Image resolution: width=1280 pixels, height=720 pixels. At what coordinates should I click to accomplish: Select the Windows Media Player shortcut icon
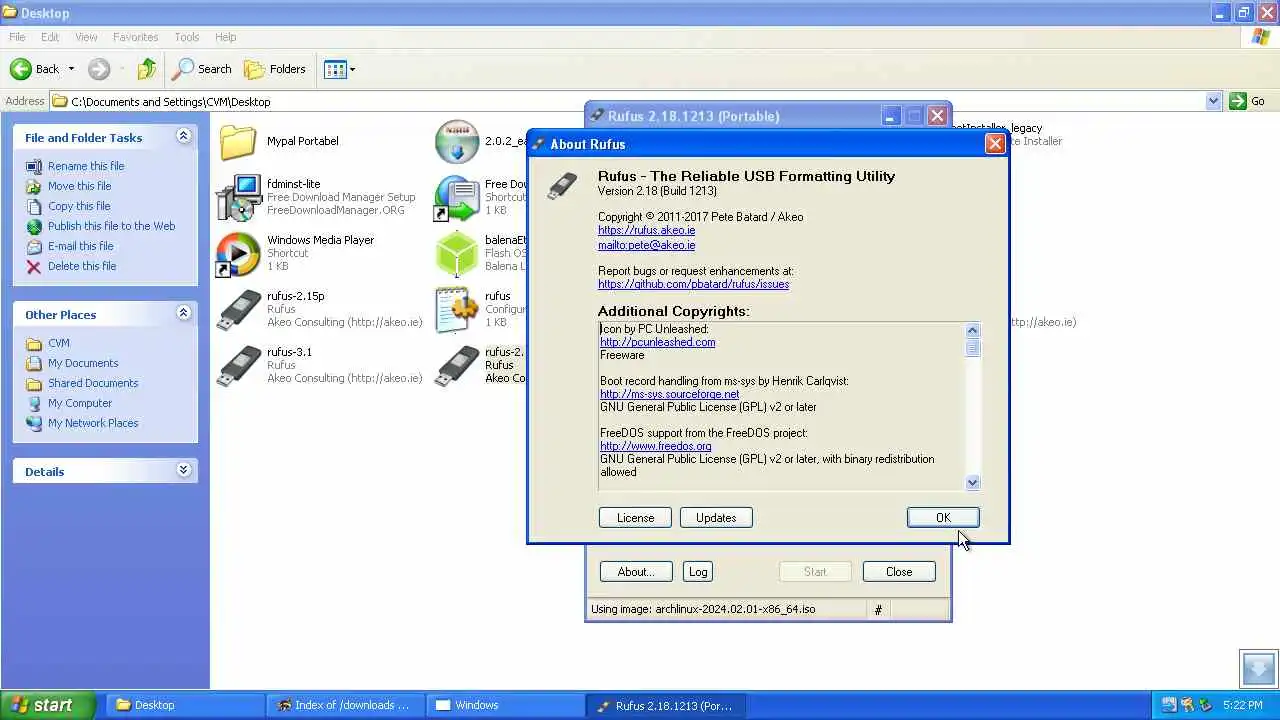pyautogui.click(x=238, y=254)
